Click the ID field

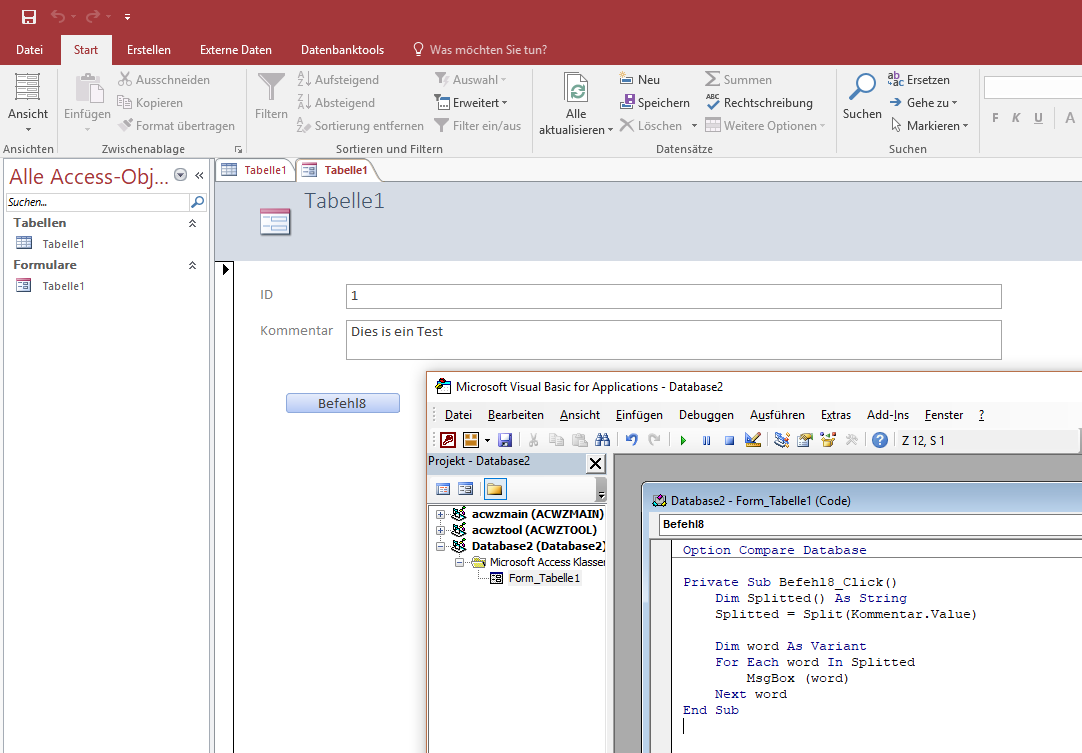(x=673, y=296)
